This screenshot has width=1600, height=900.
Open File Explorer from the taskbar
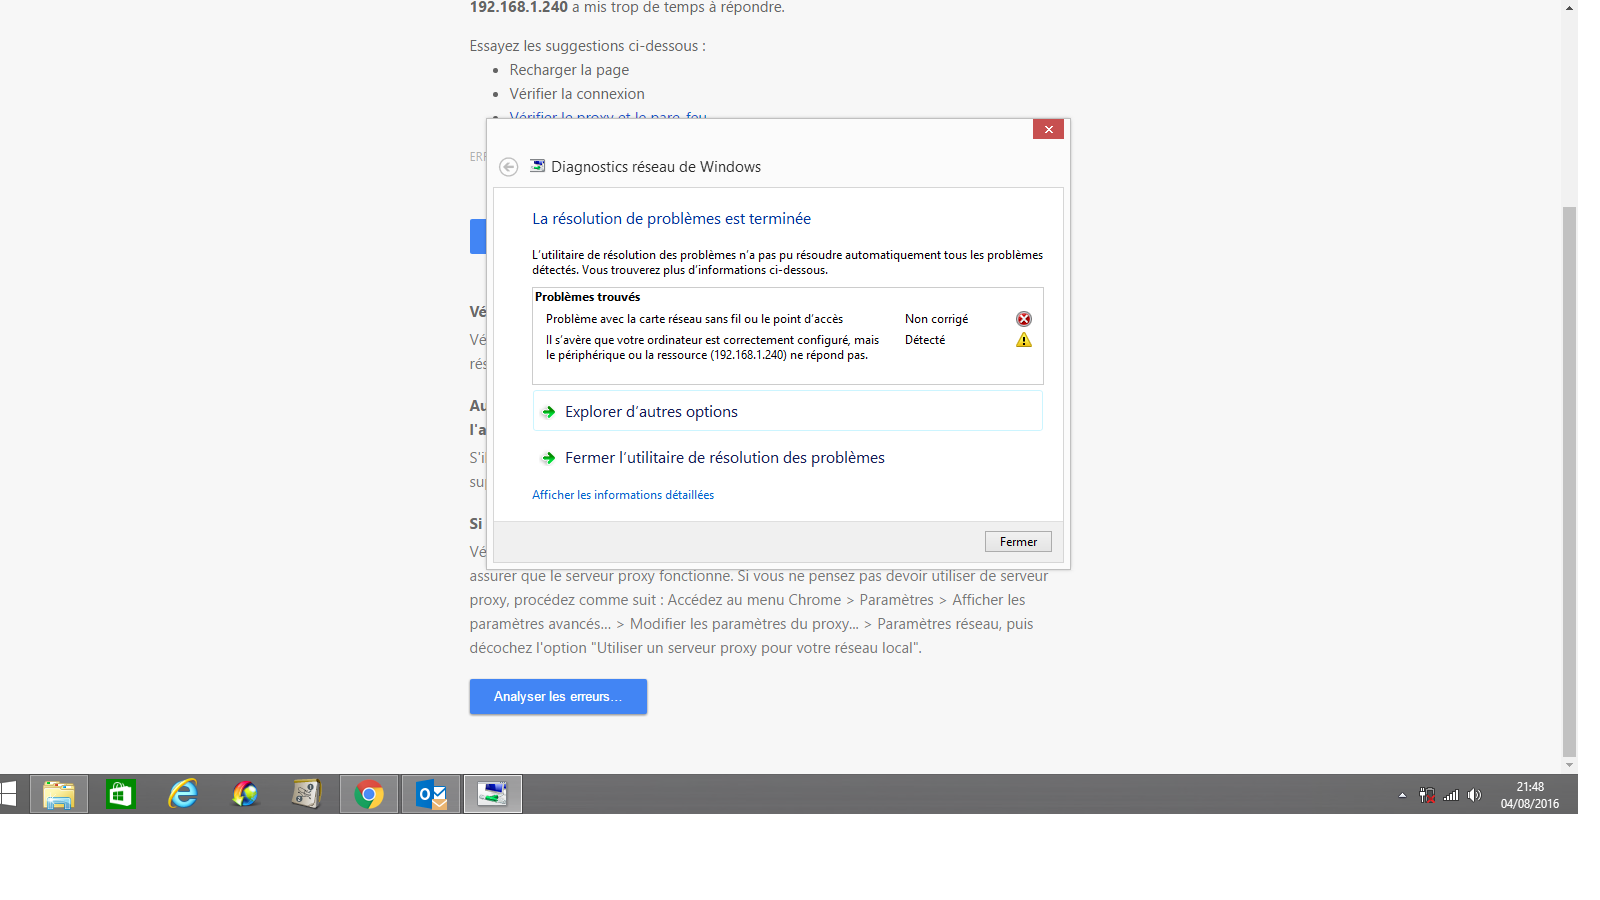point(59,794)
